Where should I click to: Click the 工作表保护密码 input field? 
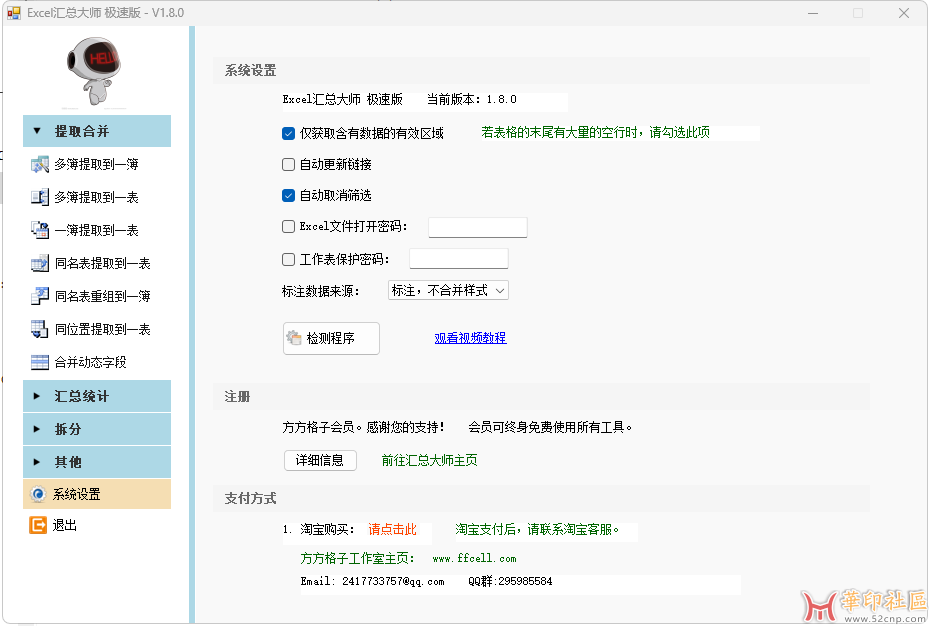click(458, 259)
